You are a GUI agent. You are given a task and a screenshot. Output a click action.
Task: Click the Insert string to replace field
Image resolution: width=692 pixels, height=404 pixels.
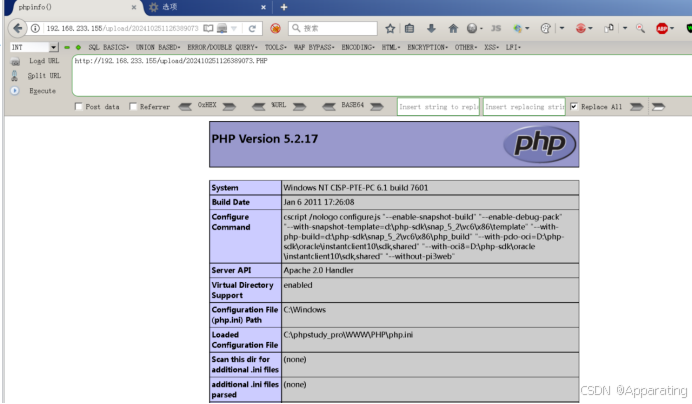[x=438, y=107]
